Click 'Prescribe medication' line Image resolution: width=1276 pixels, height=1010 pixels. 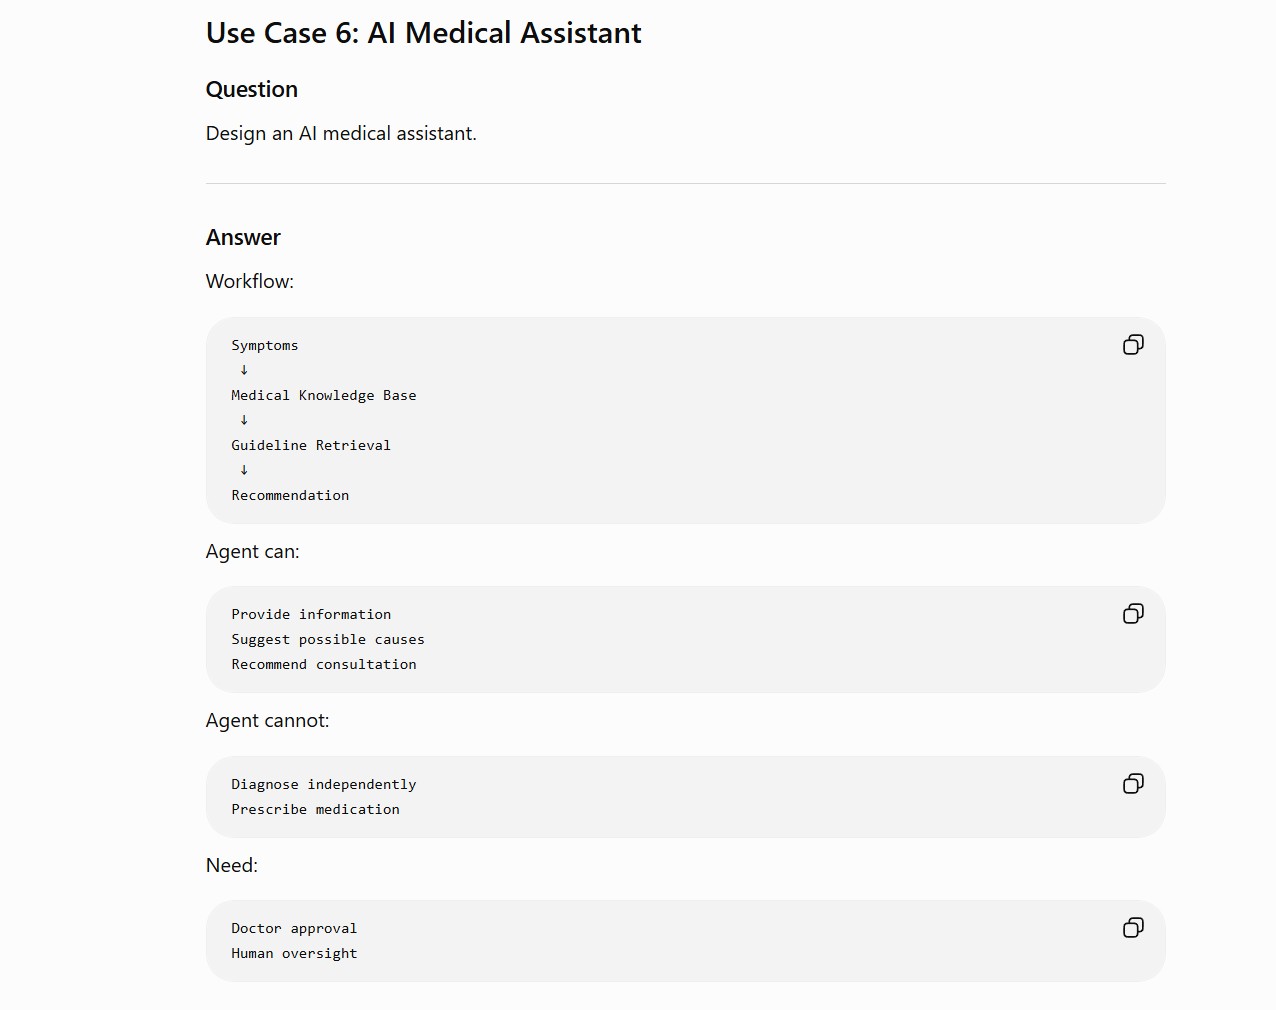click(x=315, y=810)
